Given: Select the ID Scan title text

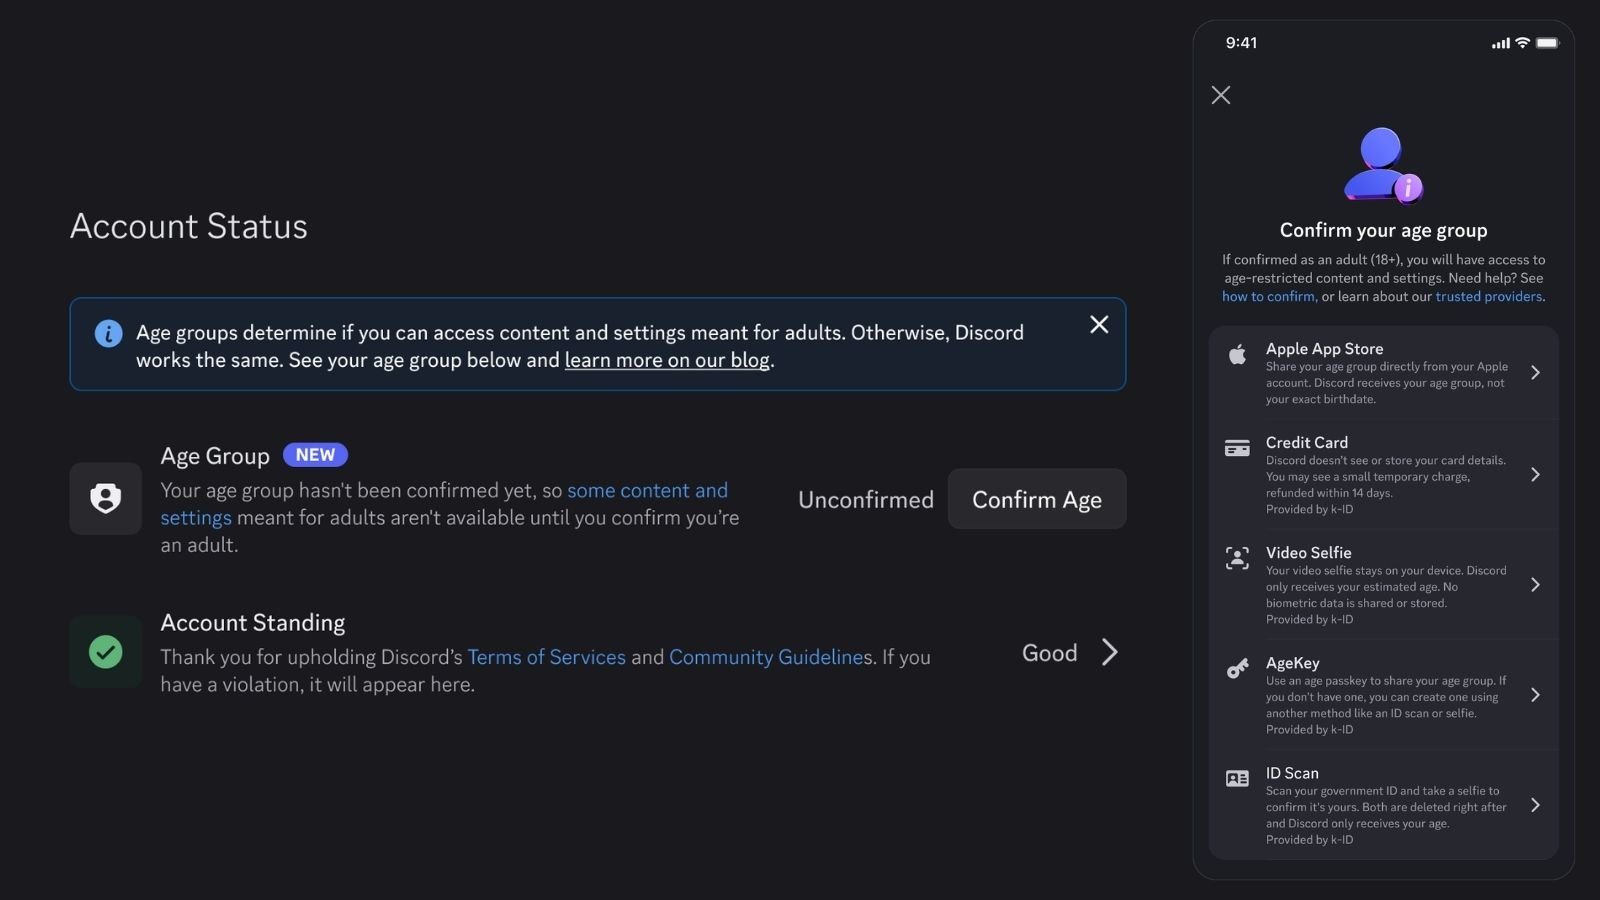Looking at the screenshot, I should tap(1292, 773).
